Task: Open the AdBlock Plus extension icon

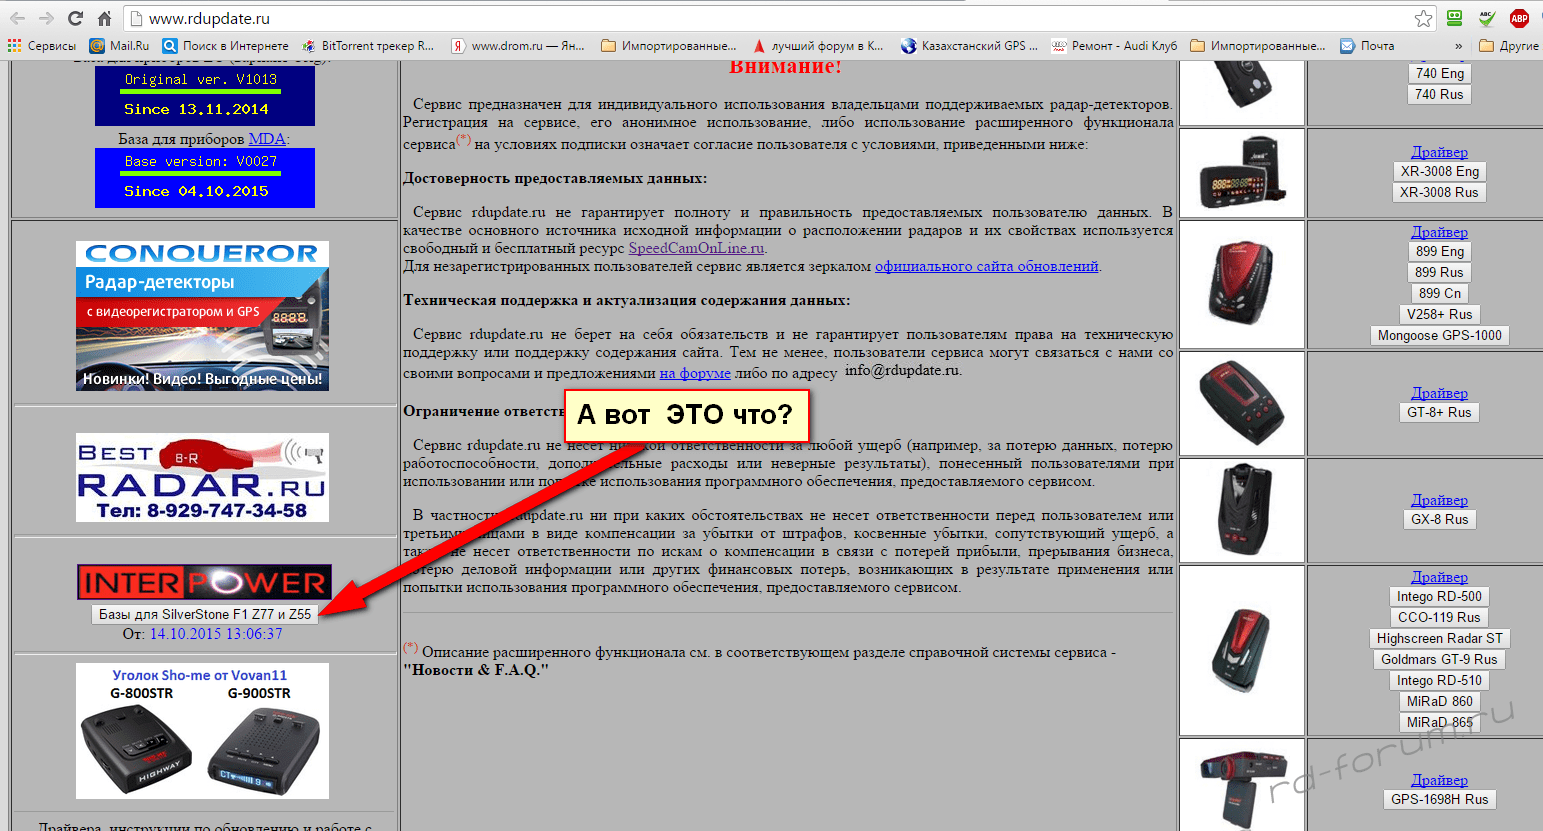Action: tap(1519, 18)
